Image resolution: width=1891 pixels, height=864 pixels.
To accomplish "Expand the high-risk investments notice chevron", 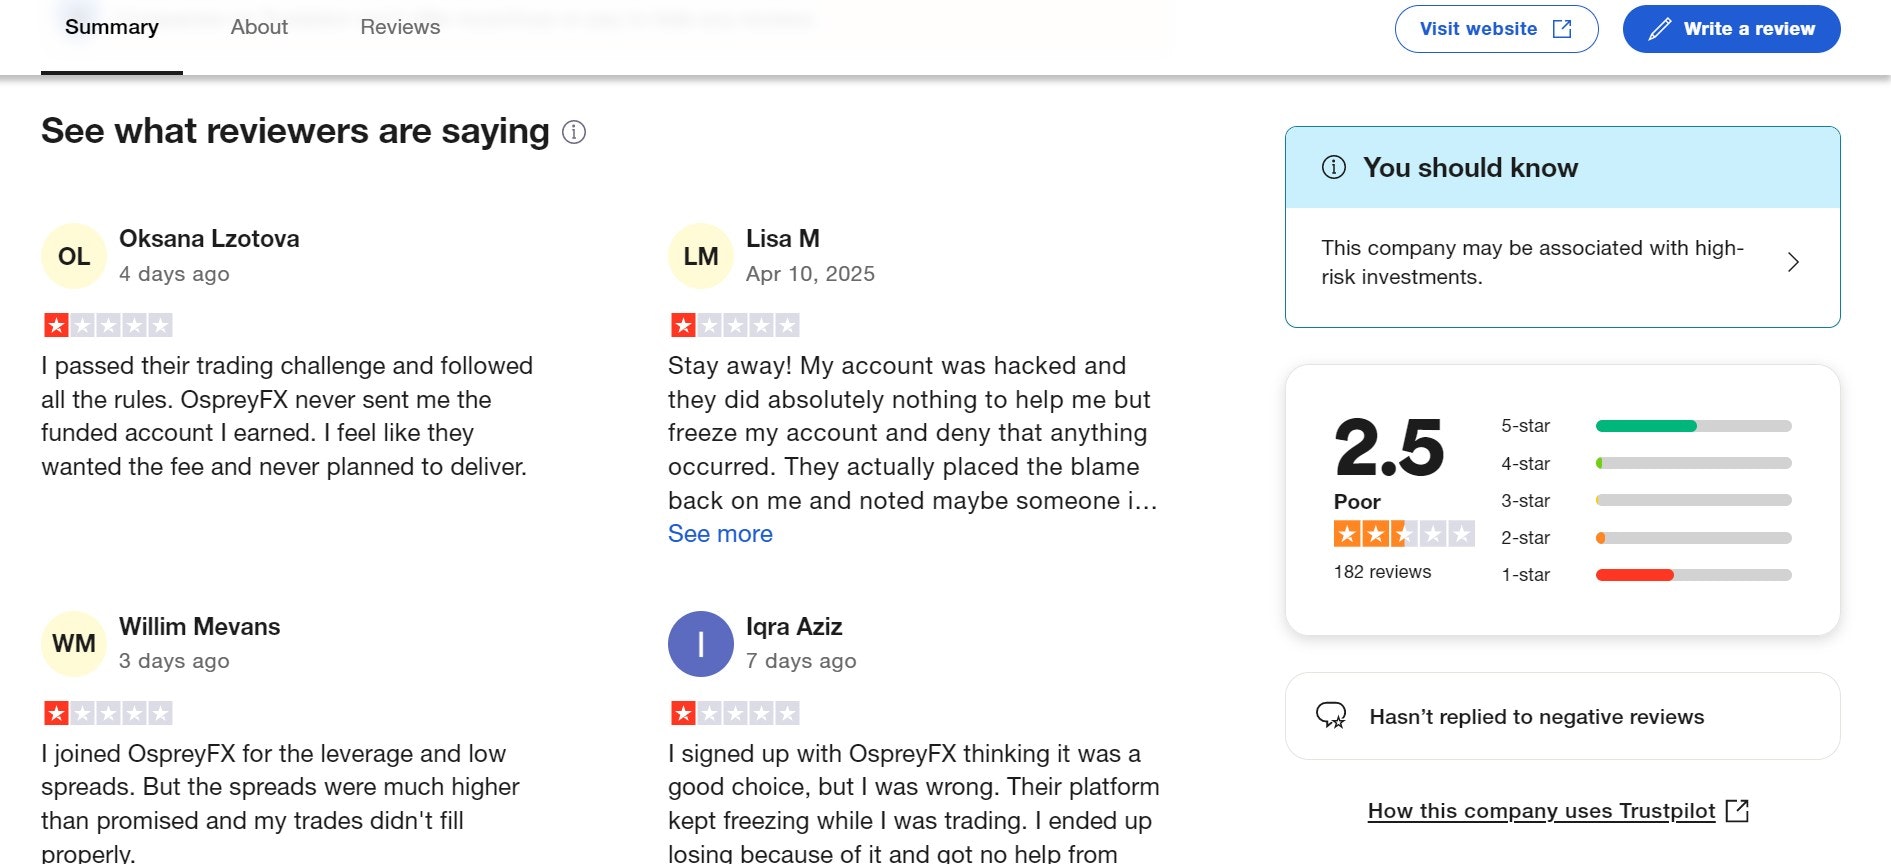I will click(x=1793, y=262).
